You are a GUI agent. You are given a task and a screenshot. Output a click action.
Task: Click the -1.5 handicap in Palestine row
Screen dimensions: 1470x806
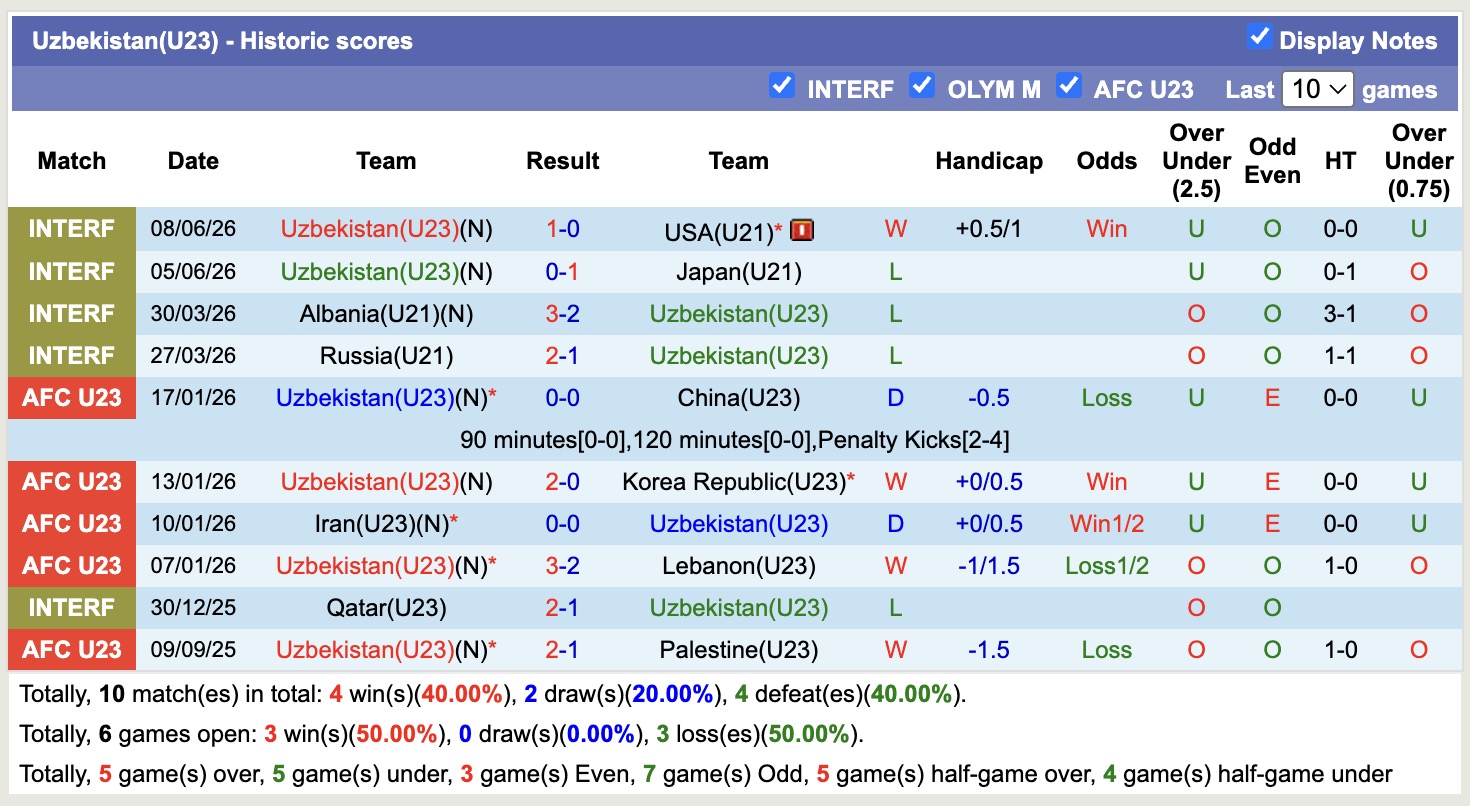[x=989, y=649]
